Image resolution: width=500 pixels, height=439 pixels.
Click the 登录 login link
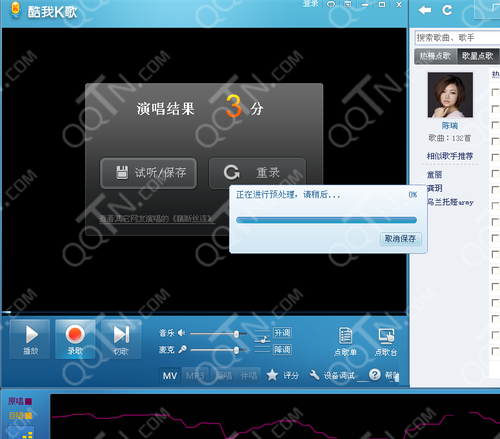click(x=310, y=4)
